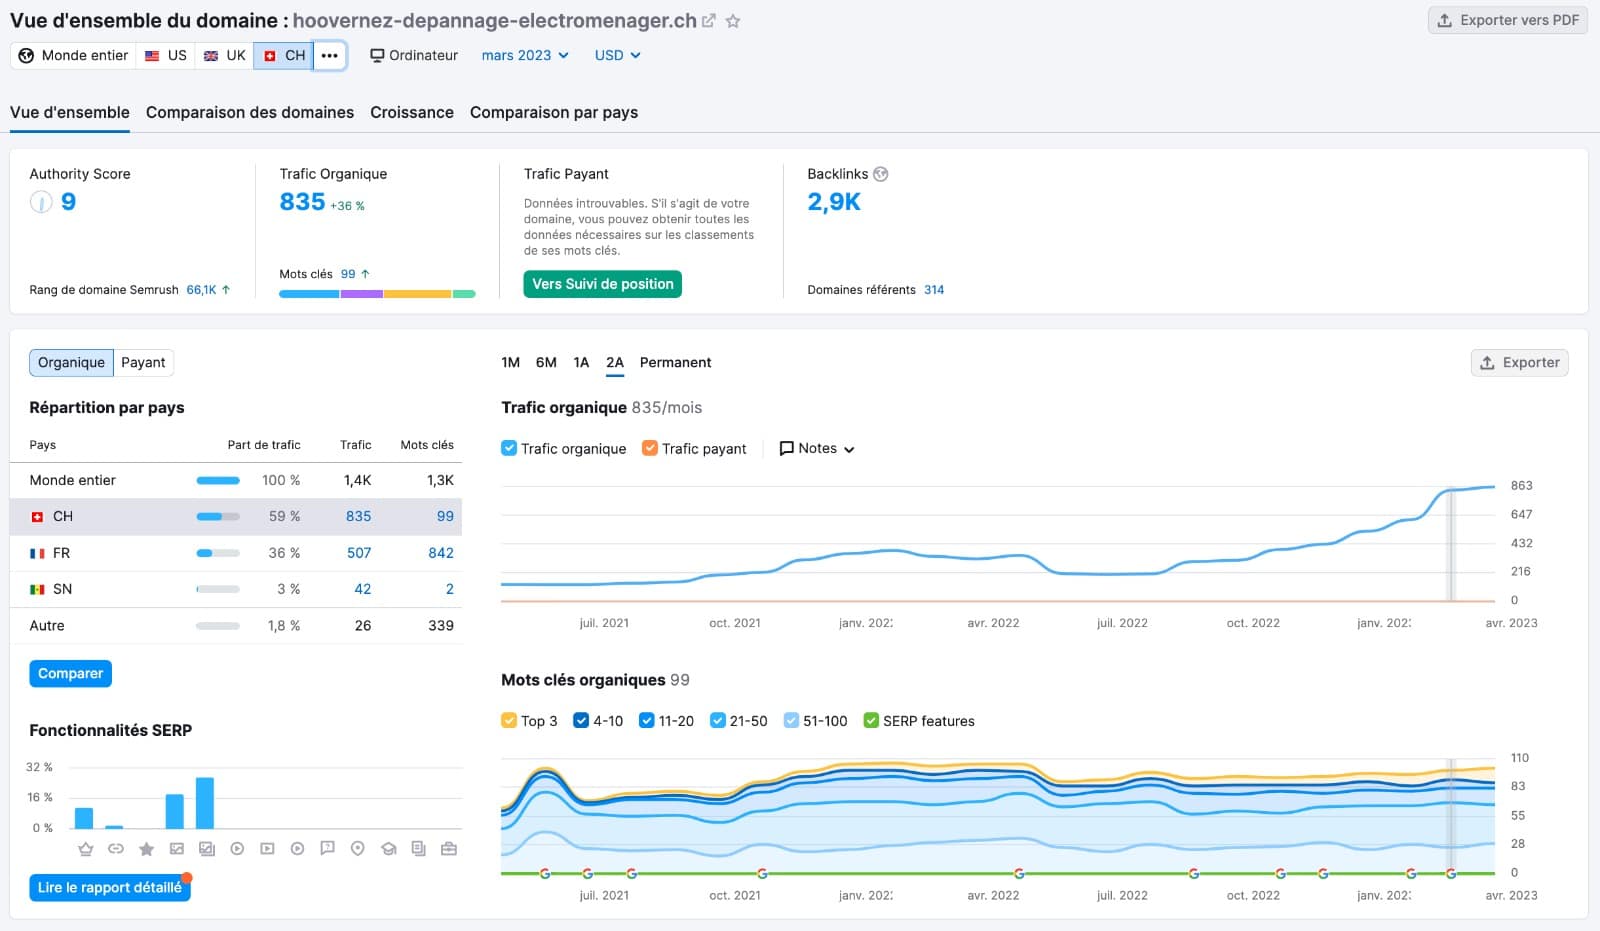1600x931 pixels.
Task: Uncheck the Trafic organique checkbox
Action: pyautogui.click(x=509, y=448)
